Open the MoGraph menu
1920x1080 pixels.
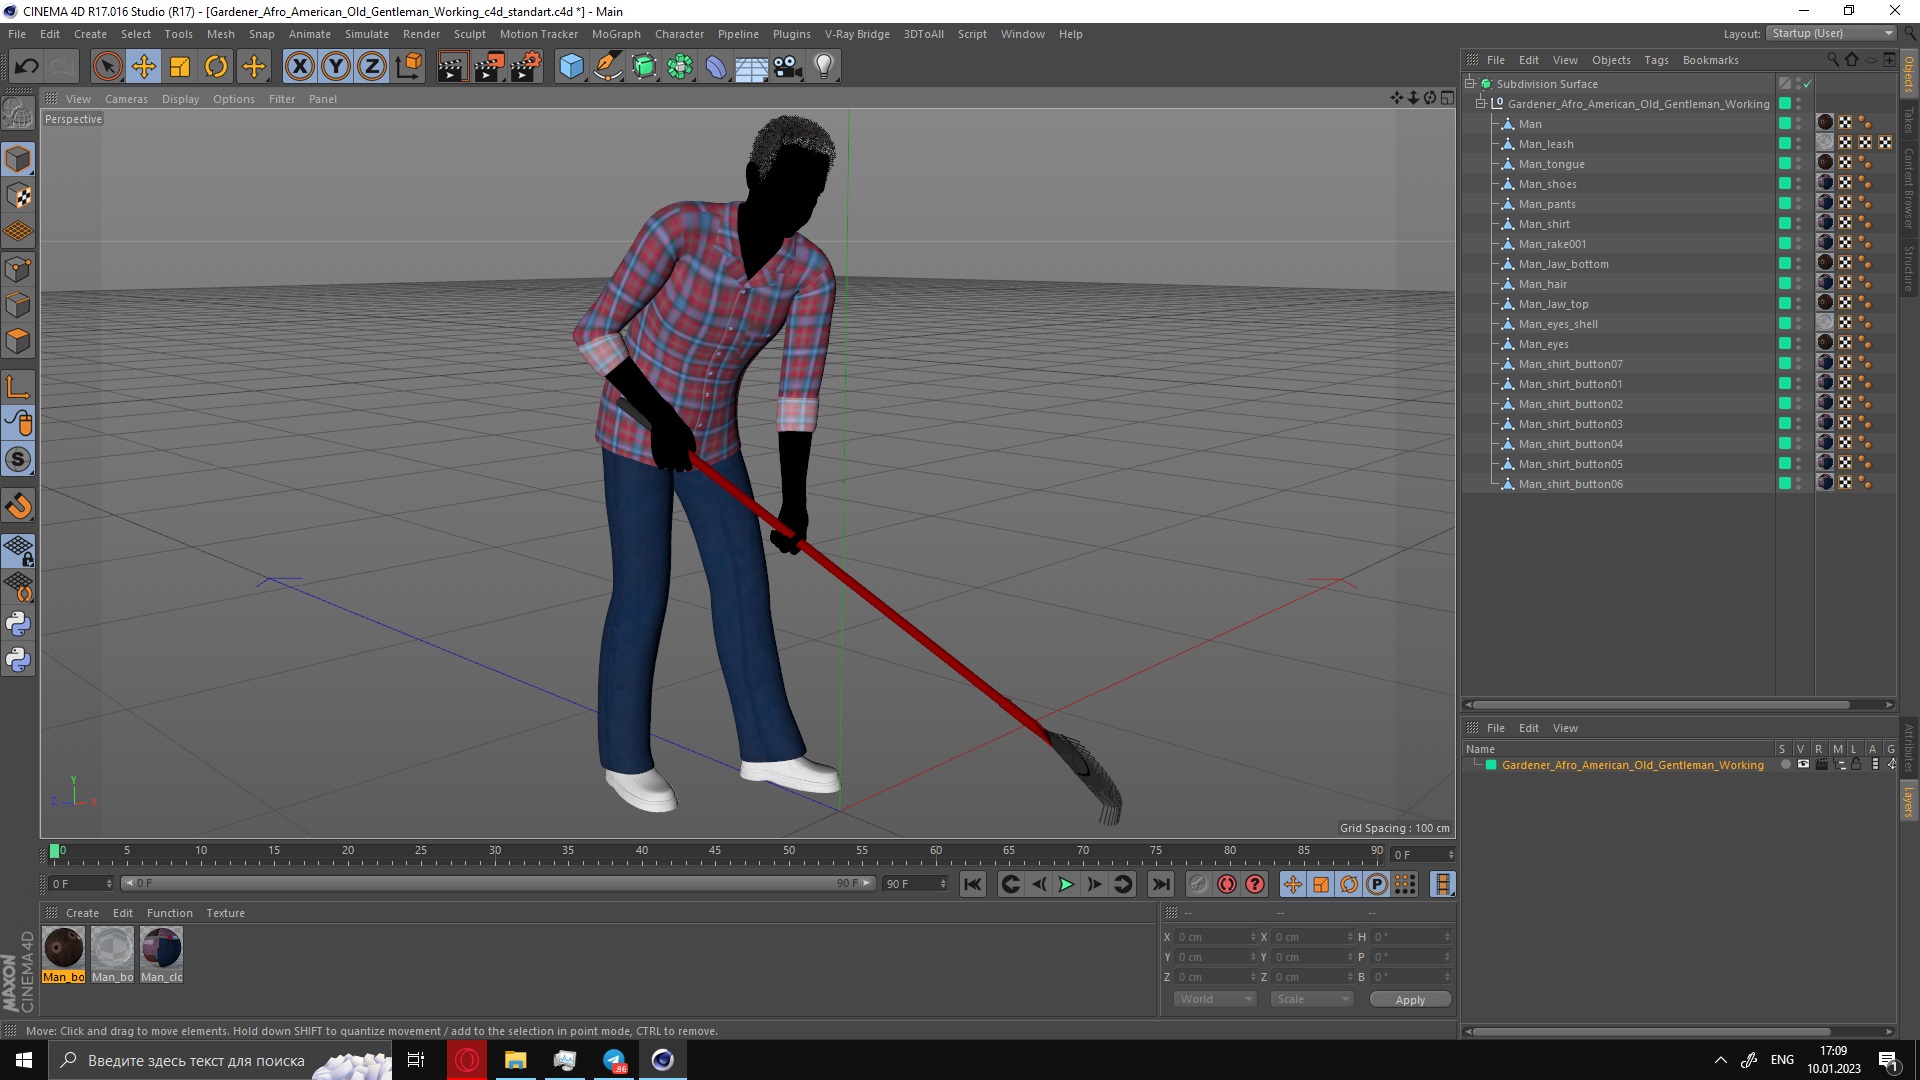(x=616, y=34)
